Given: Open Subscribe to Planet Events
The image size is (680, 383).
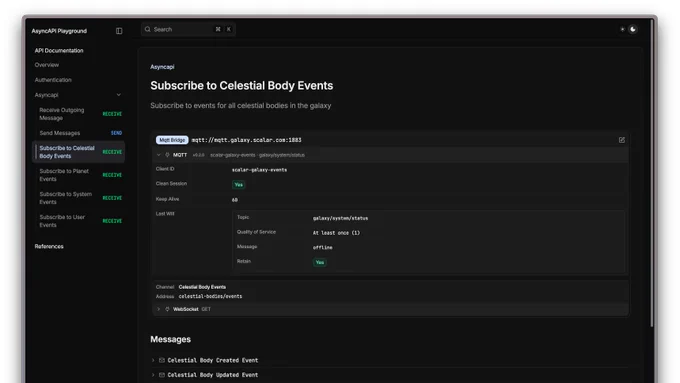Looking at the screenshot, I should pyautogui.click(x=79, y=175).
